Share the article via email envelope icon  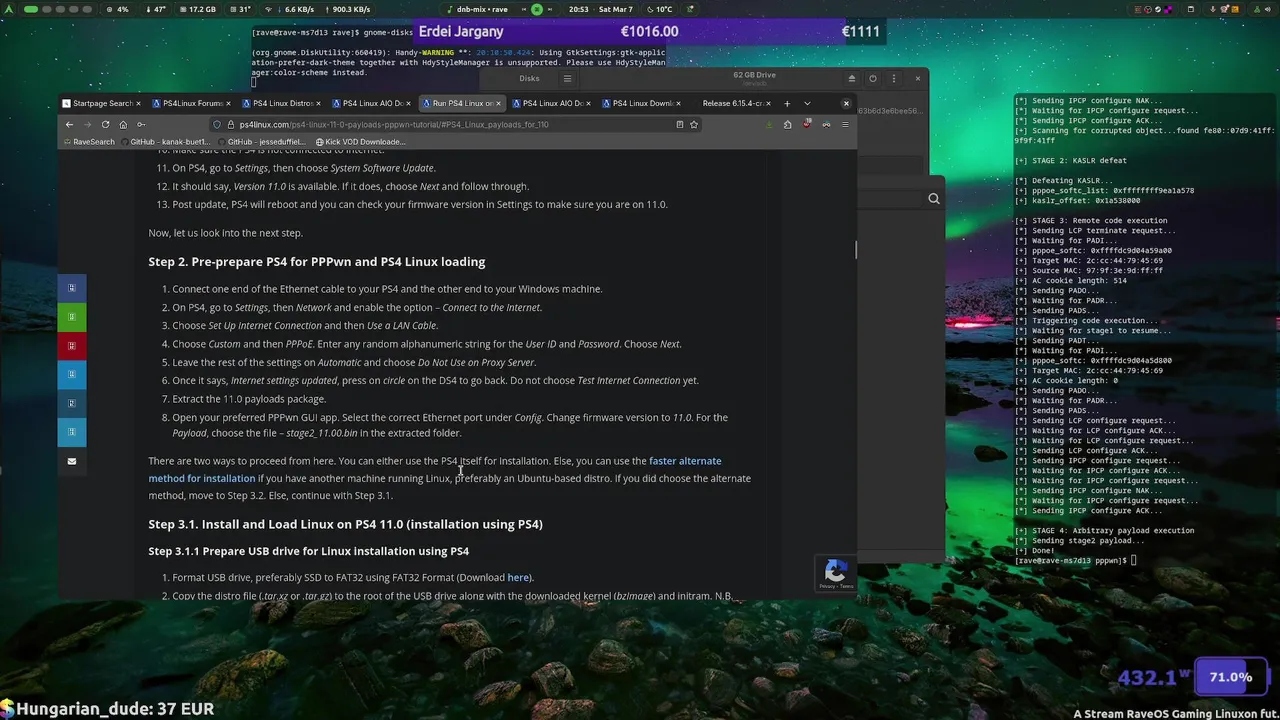click(x=71, y=461)
